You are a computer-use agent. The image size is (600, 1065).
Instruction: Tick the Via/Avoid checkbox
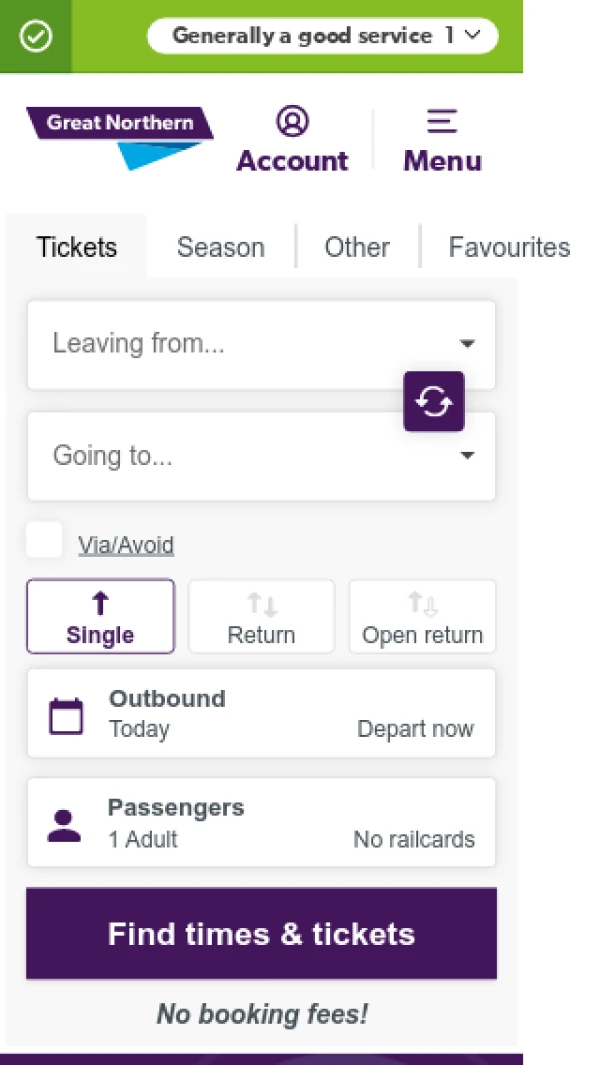click(x=44, y=540)
